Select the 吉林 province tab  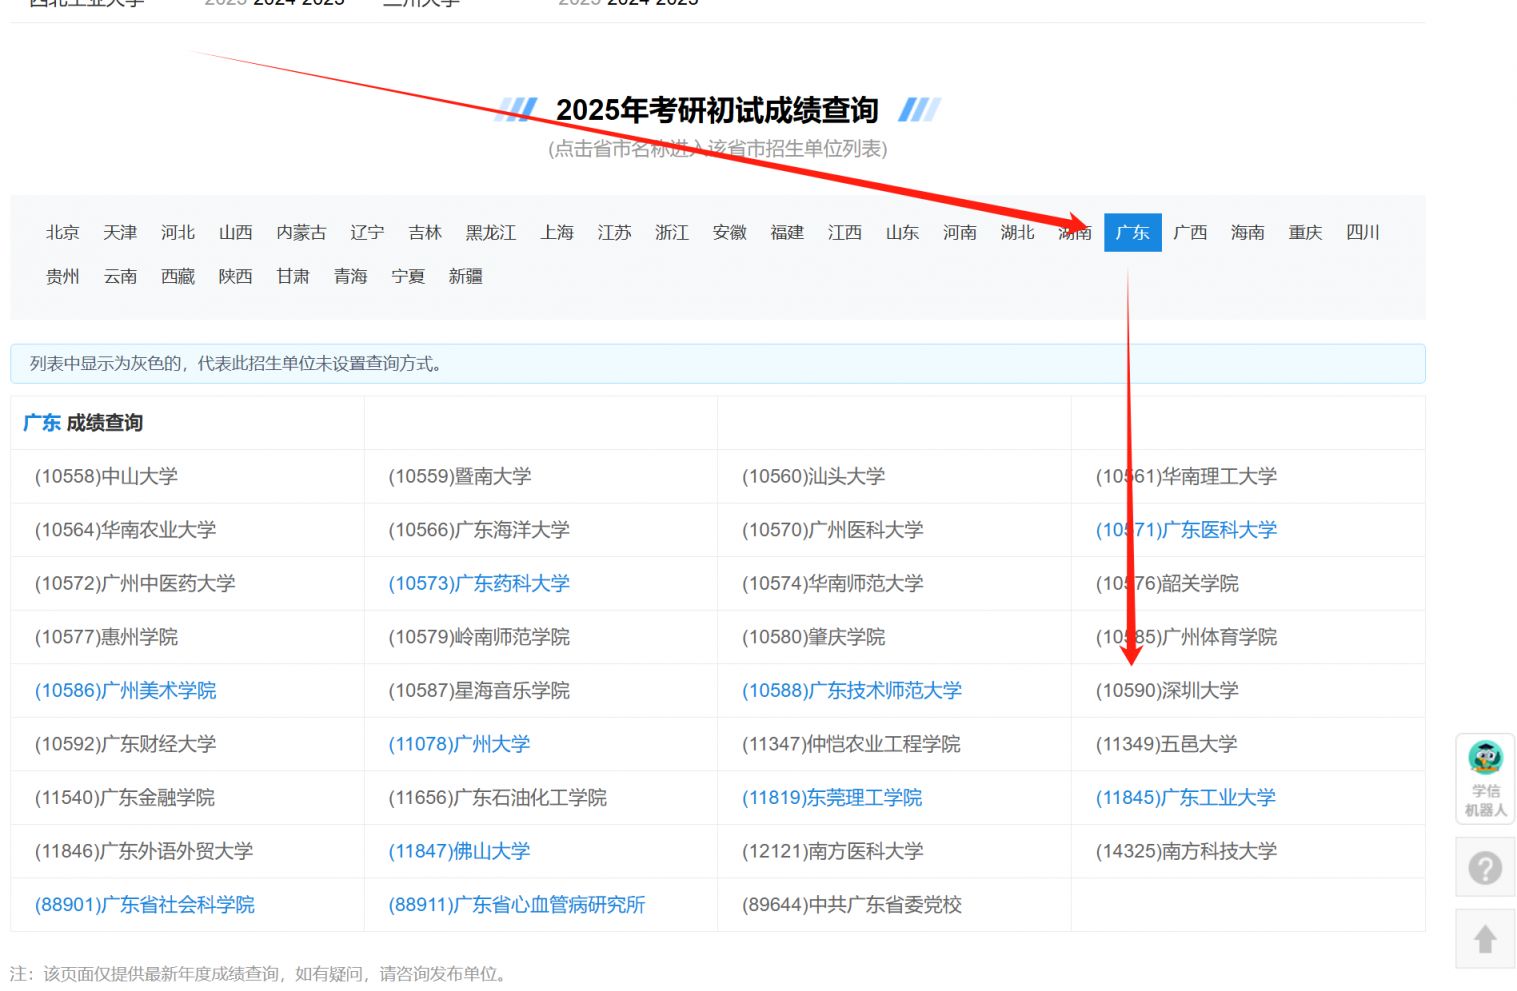click(x=425, y=232)
